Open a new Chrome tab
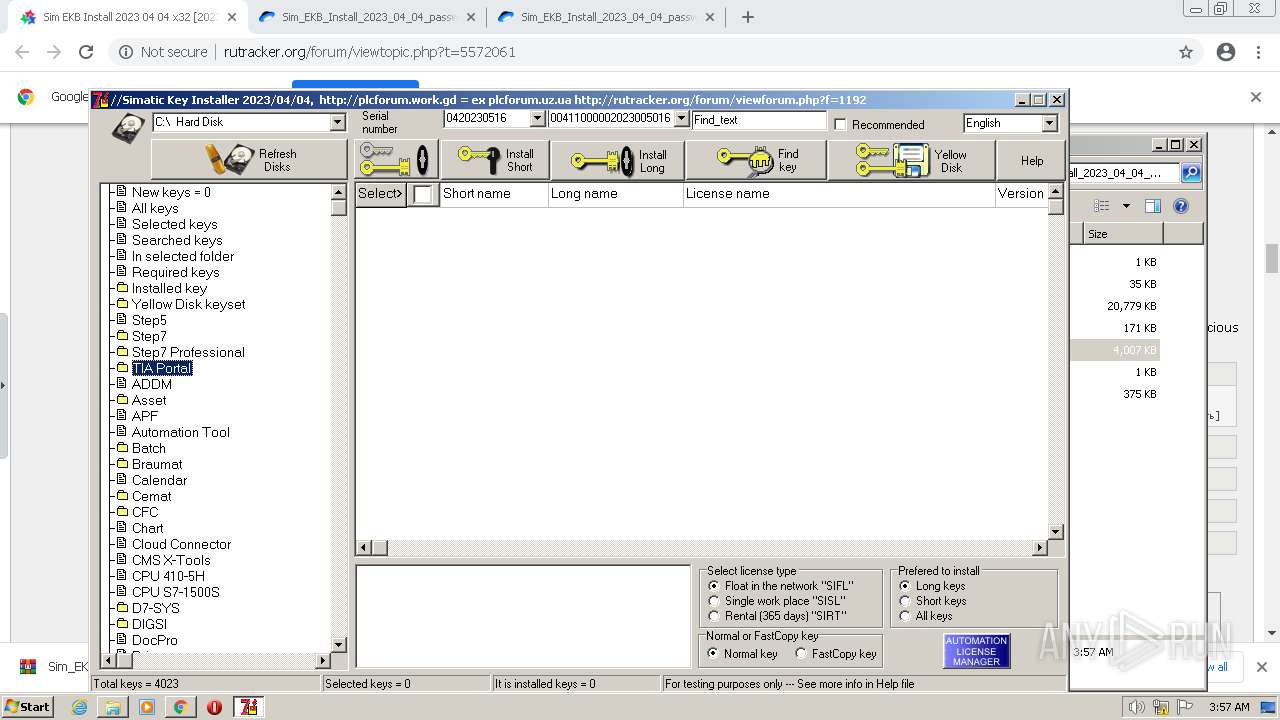Image resolution: width=1280 pixels, height=720 pixels. click(x=748, y=17)
